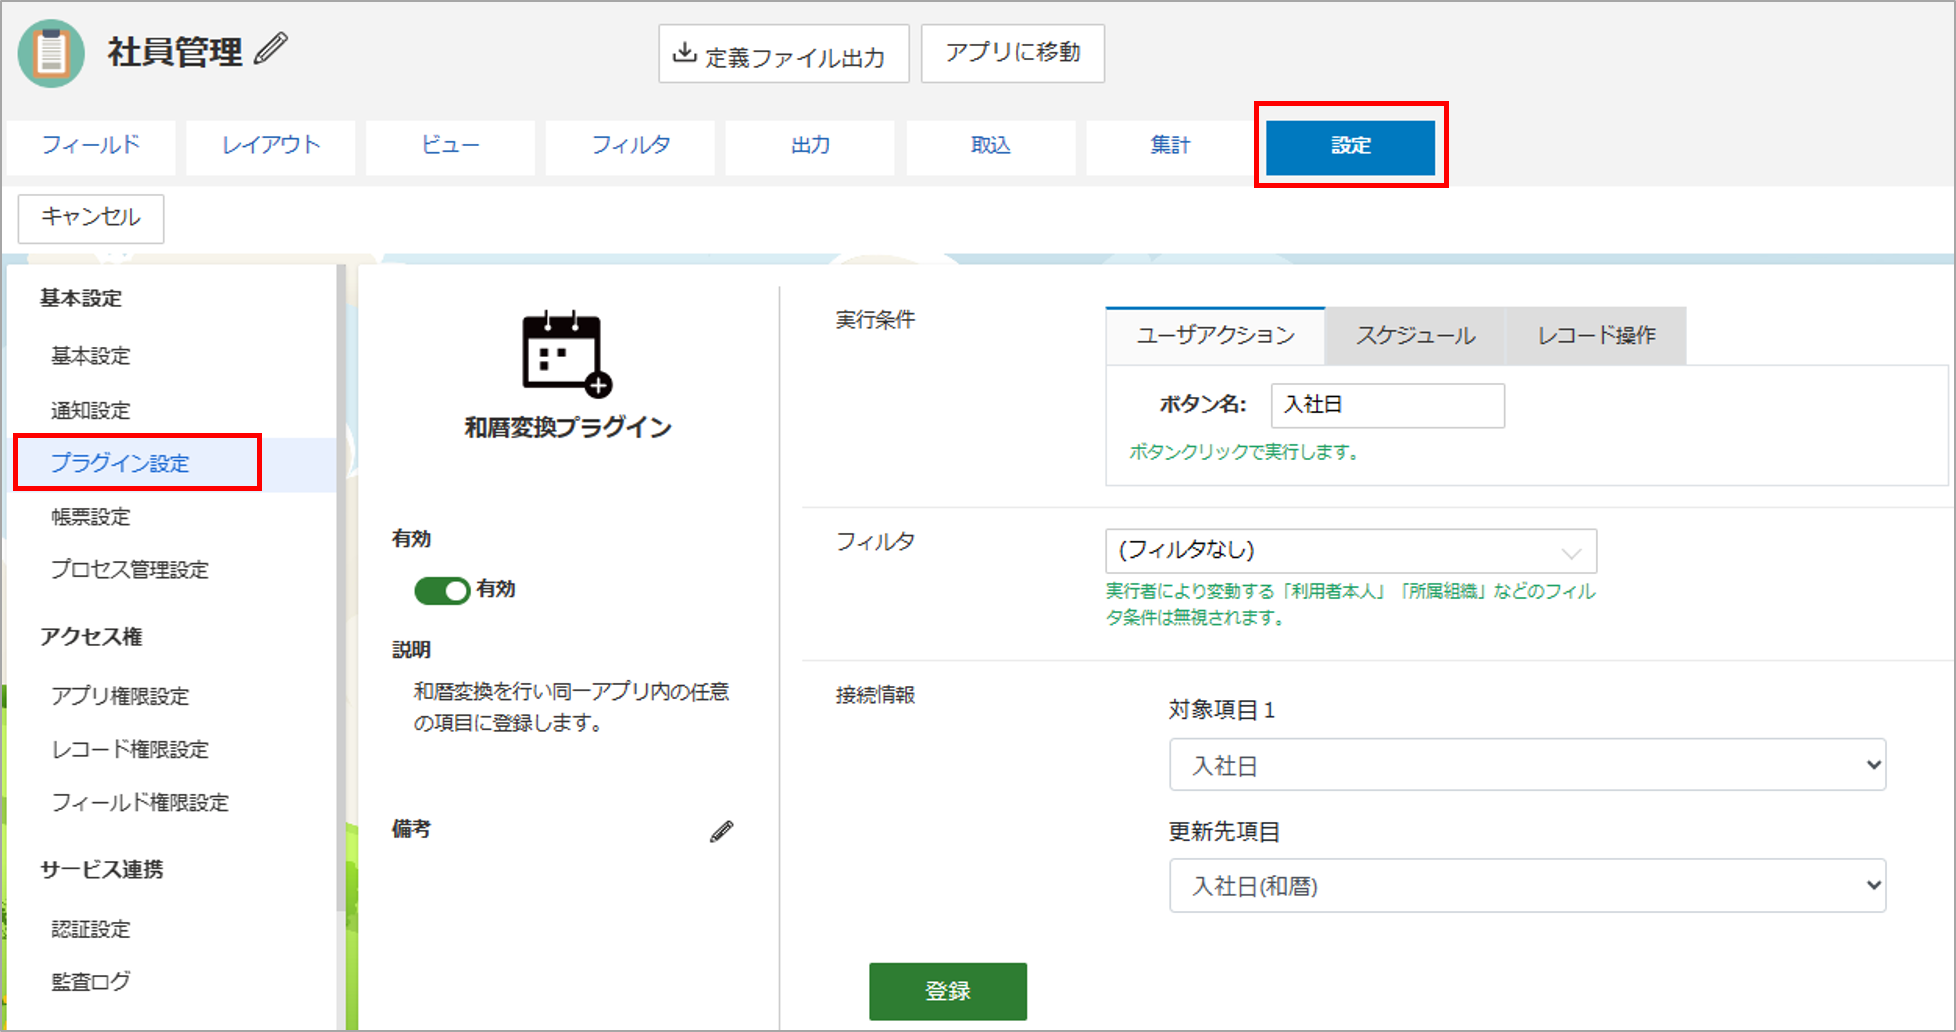Screen dimensions: 1956x1032
Task: Open 基本設定 item in sidebar list
Action: [91, 356]
